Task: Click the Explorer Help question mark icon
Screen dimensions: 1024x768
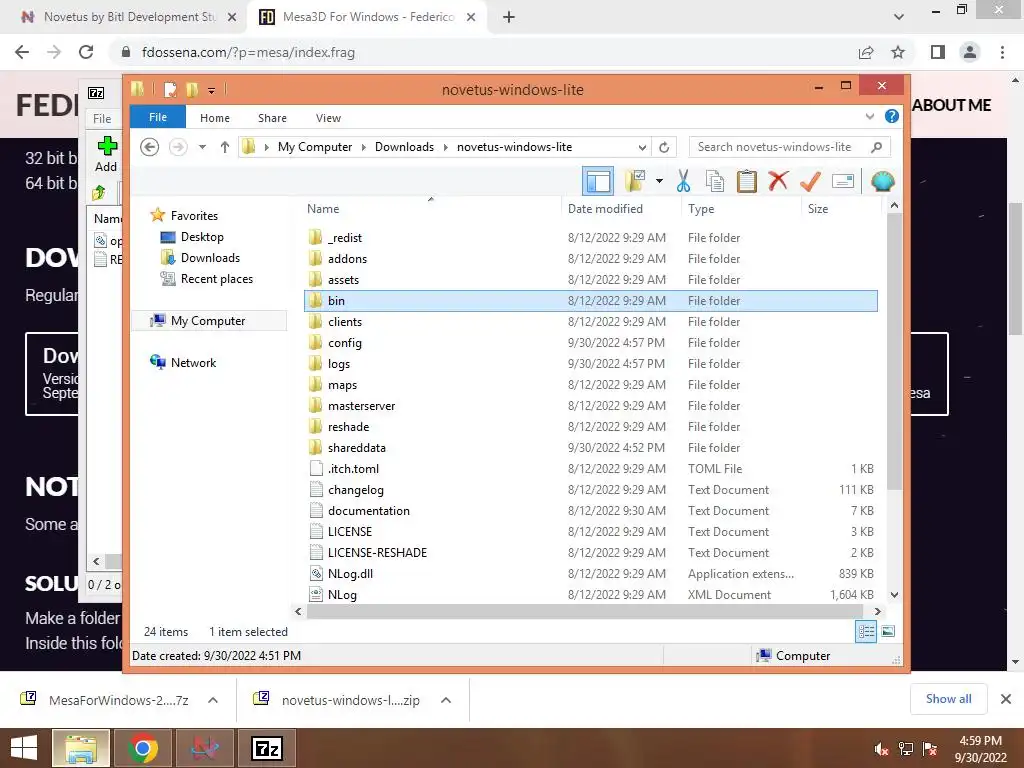Action: click(x=891, y=116)
